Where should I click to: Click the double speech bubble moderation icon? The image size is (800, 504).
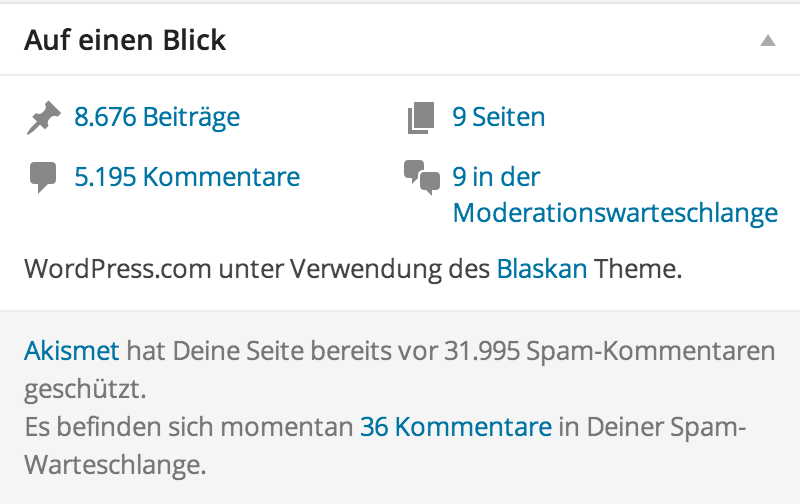pos(422,177)
